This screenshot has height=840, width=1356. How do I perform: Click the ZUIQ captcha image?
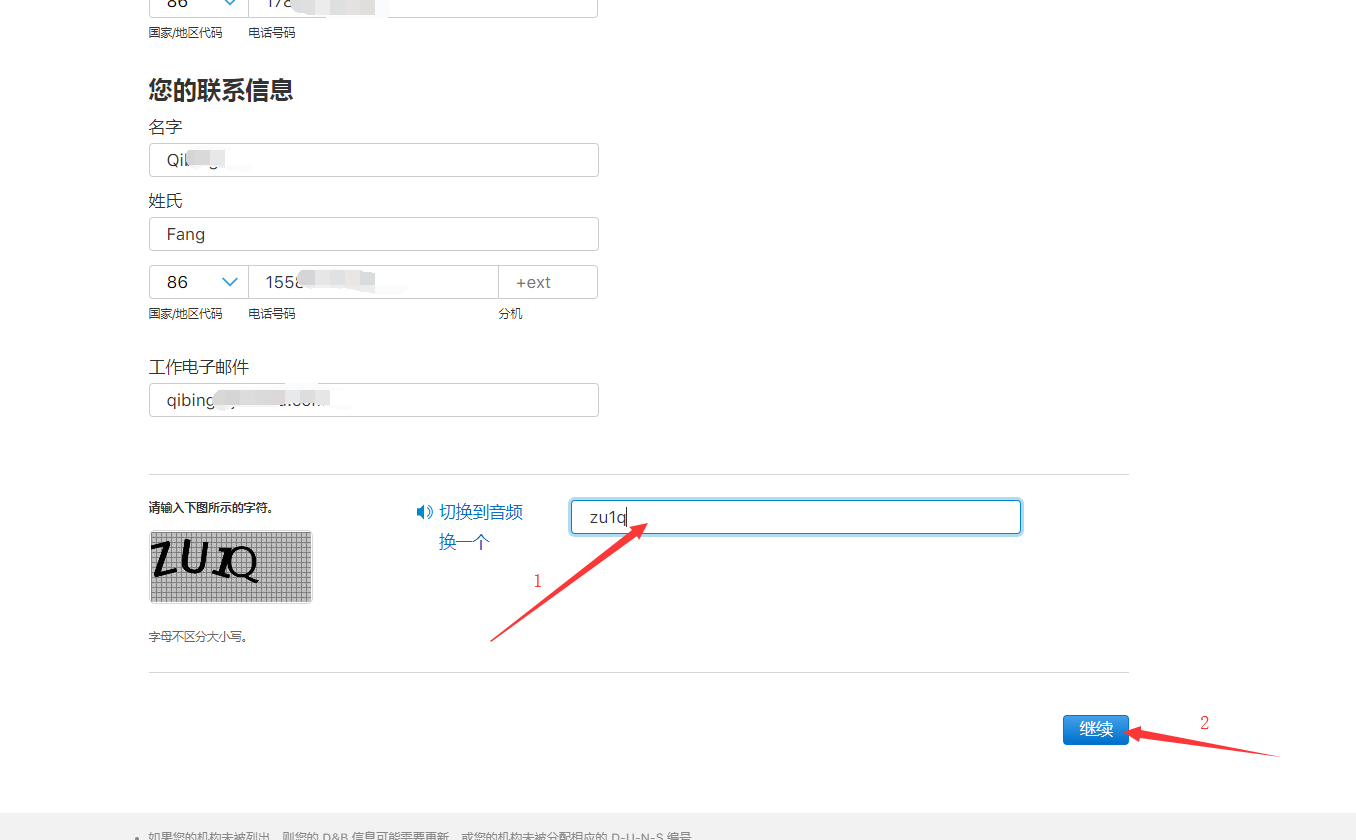(x=231, y=567)
